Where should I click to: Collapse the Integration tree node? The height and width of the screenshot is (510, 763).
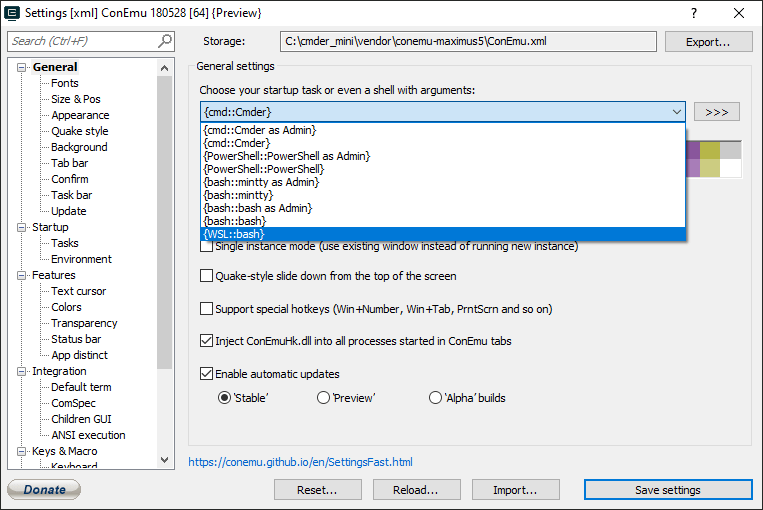(21, 371)
